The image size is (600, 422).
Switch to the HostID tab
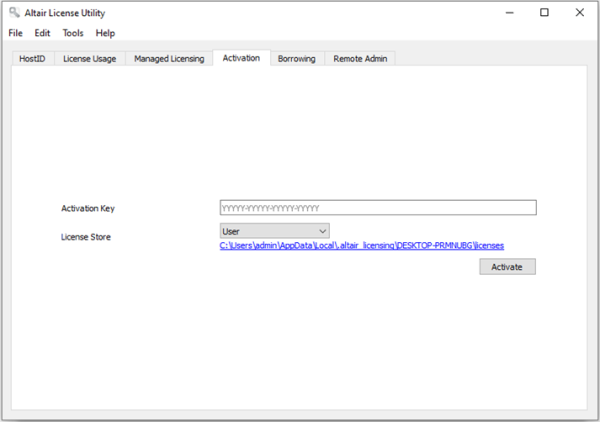[x=32, y=59]
